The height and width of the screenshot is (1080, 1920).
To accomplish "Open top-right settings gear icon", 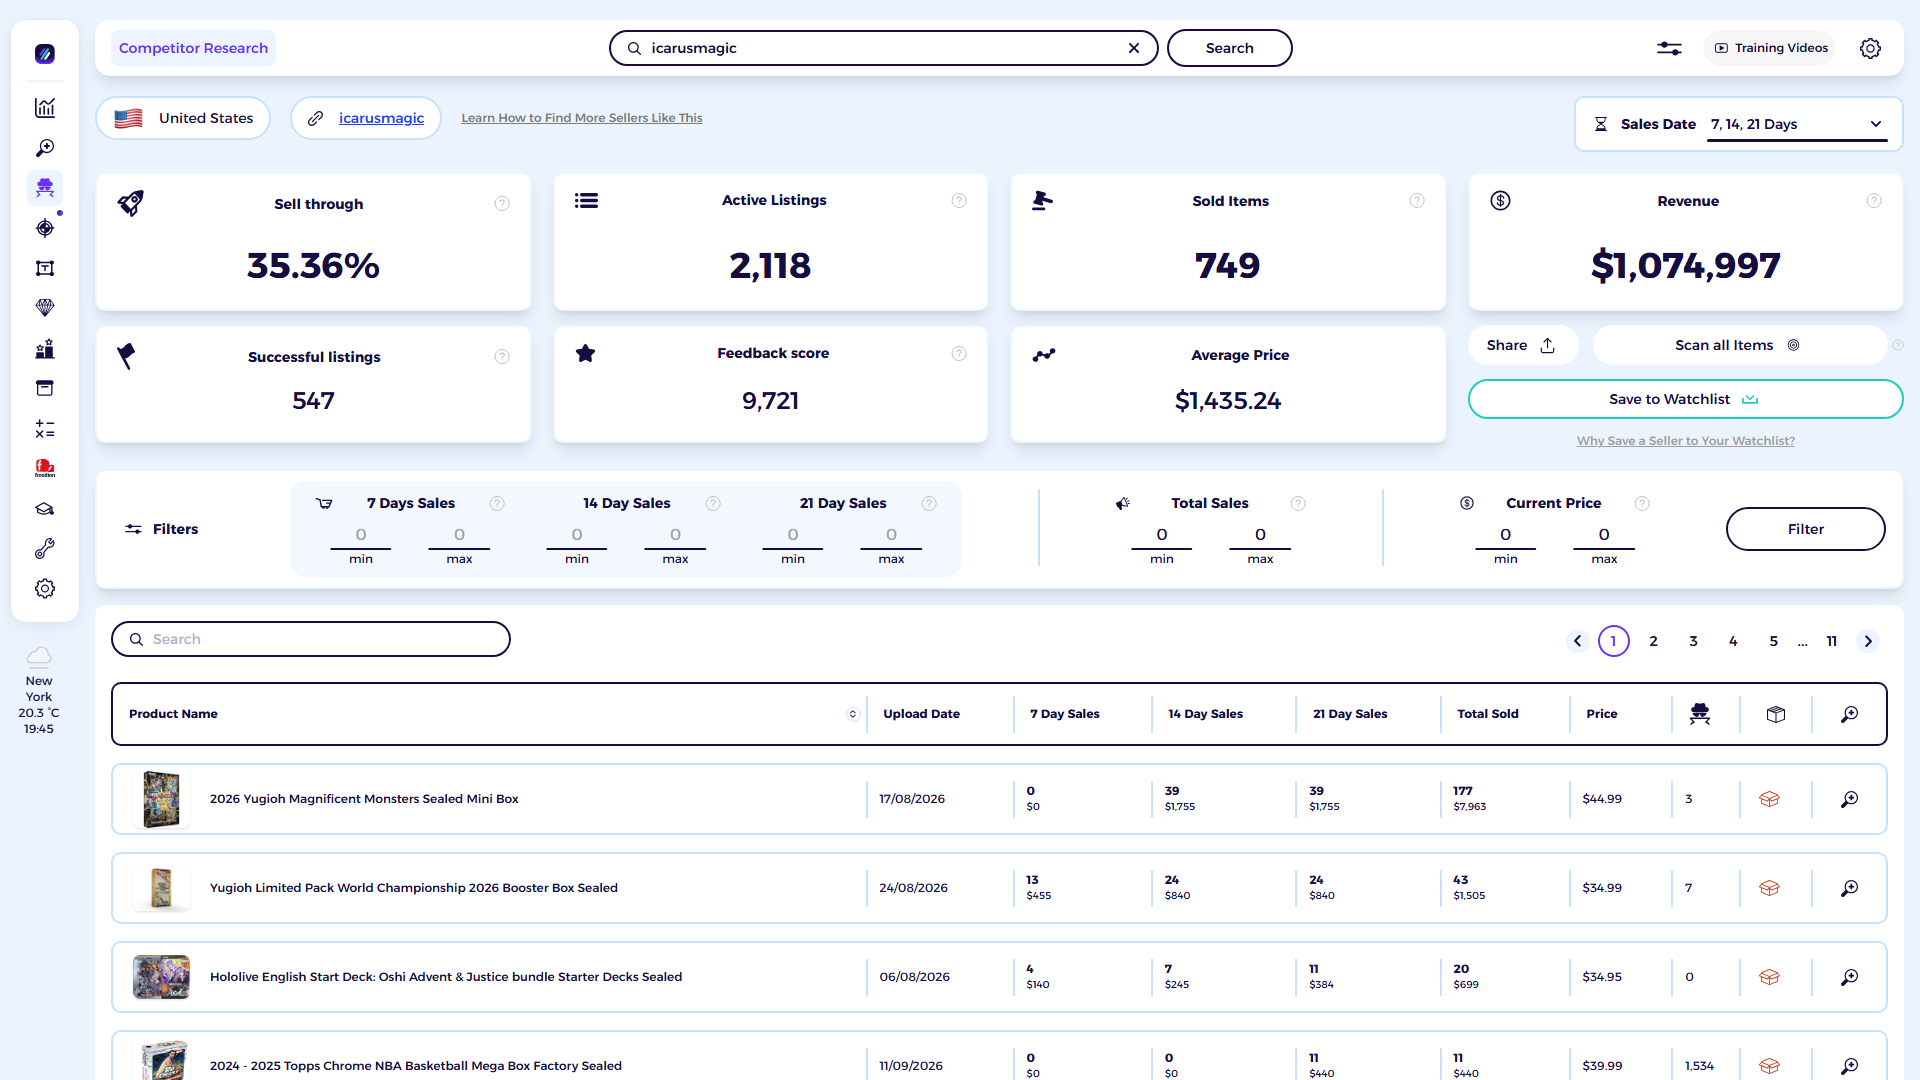I will pyautogui.click(x=1870, y=48).
